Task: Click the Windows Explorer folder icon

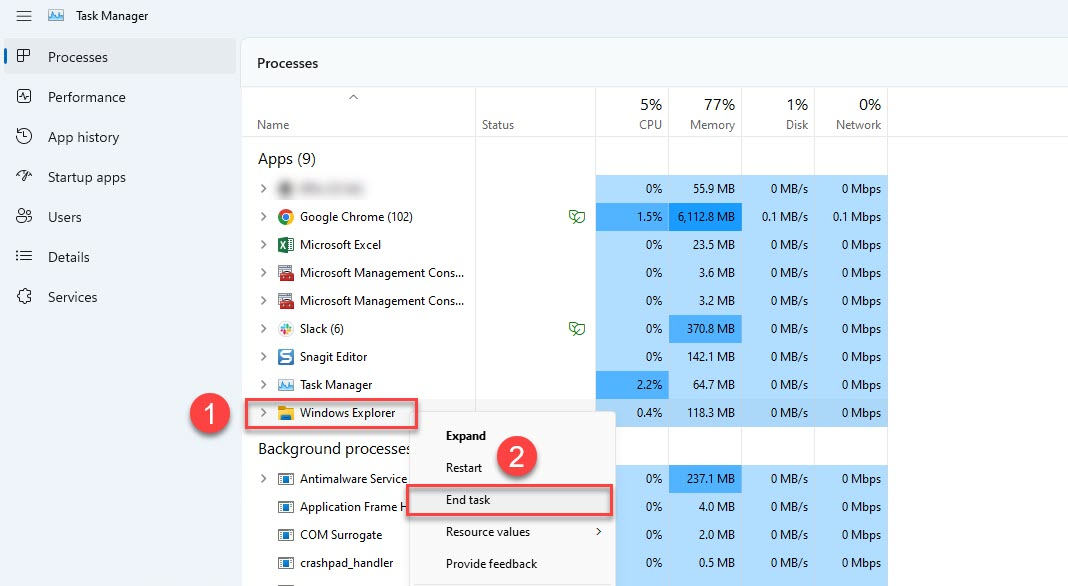Action: [285, 413]
